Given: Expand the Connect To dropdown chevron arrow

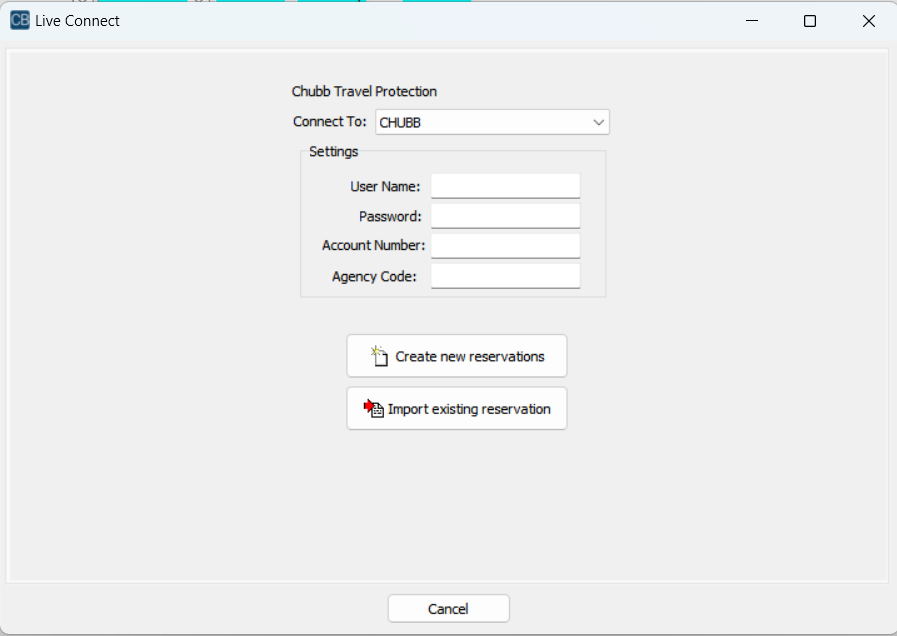Looking at the screenshot, I should click(x=598, y=123).
